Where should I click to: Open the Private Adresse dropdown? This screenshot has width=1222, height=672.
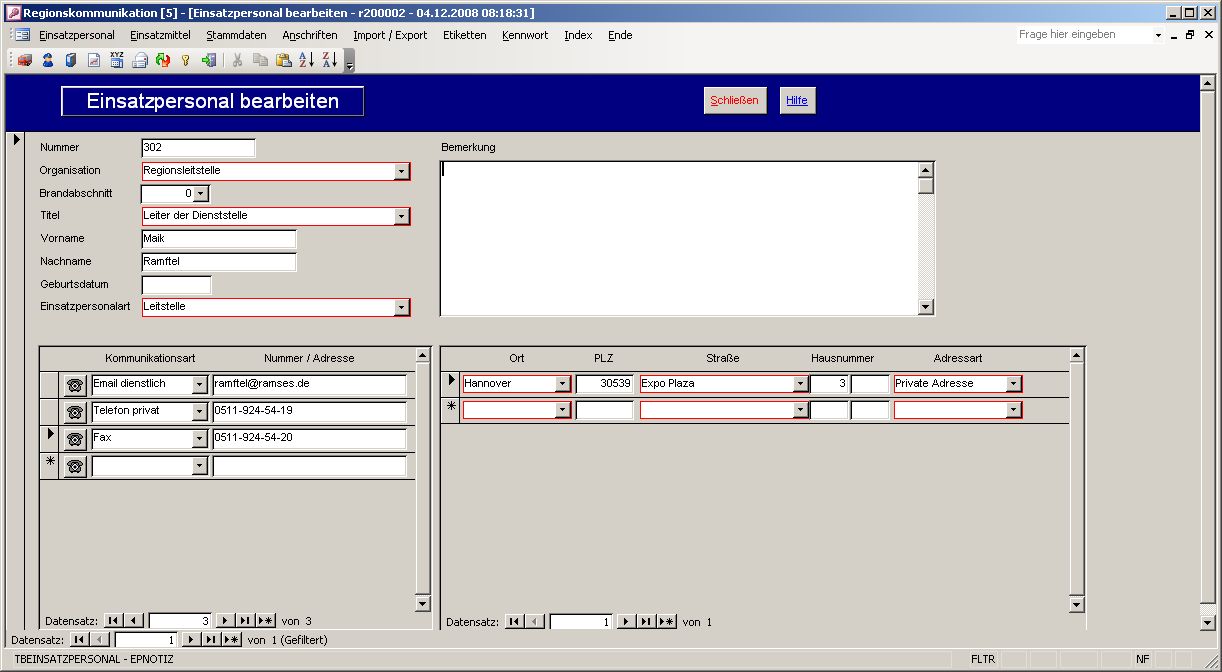[x=1014, y=384]
